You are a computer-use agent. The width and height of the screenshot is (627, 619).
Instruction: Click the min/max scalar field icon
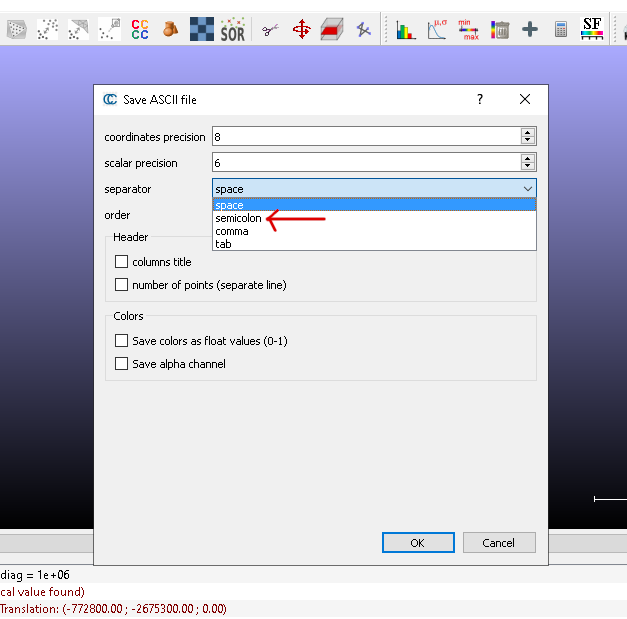[x=468, y=29]
